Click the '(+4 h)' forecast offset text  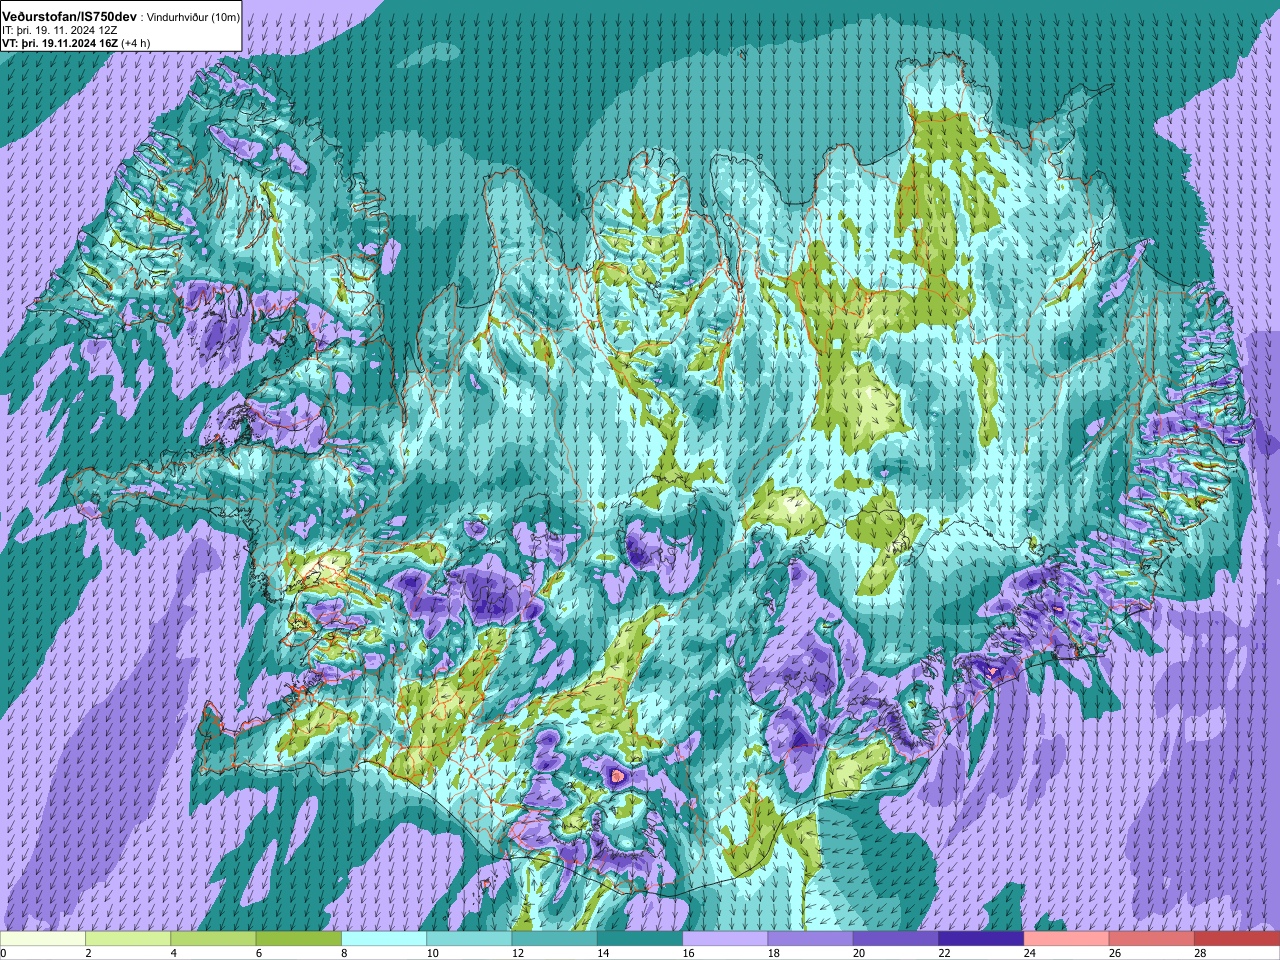click(135, 43)
